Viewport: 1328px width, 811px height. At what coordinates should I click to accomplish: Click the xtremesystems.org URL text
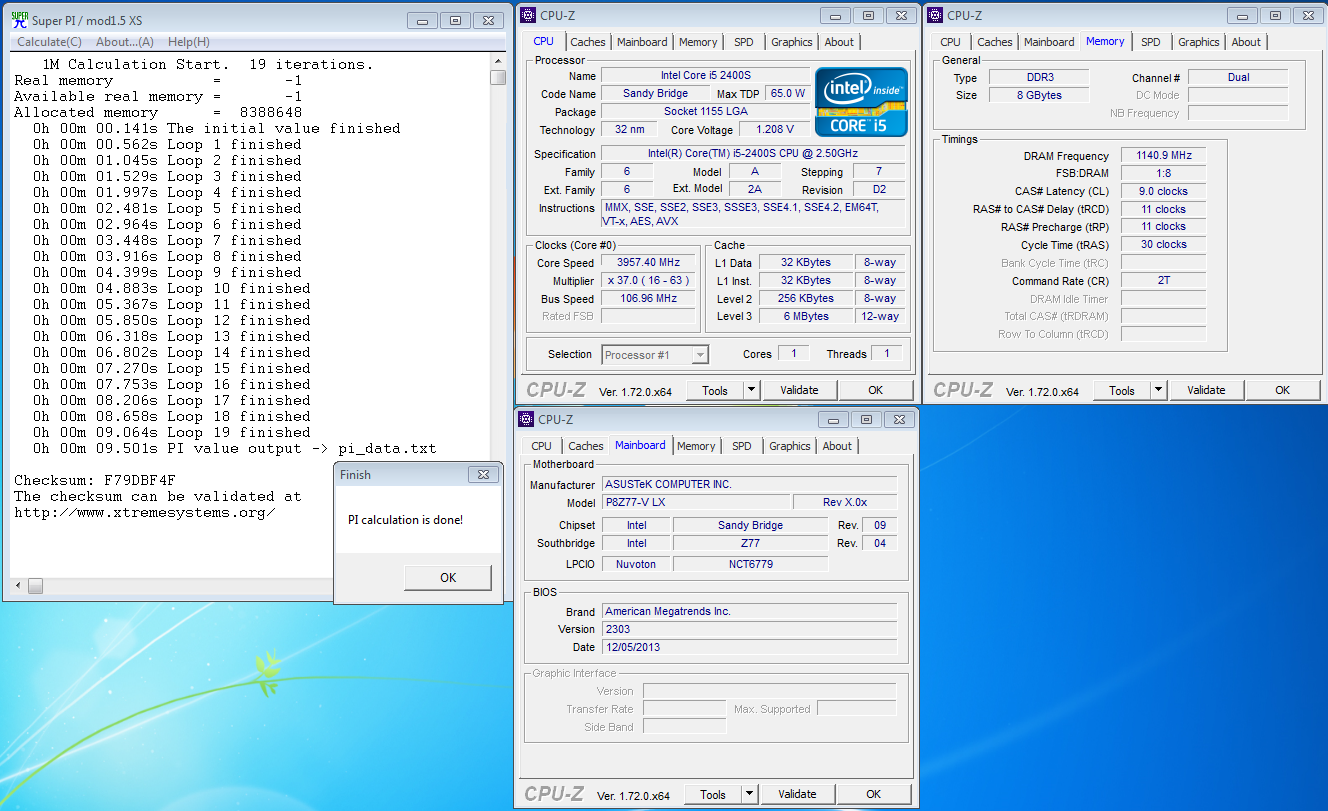click(145, 512)
